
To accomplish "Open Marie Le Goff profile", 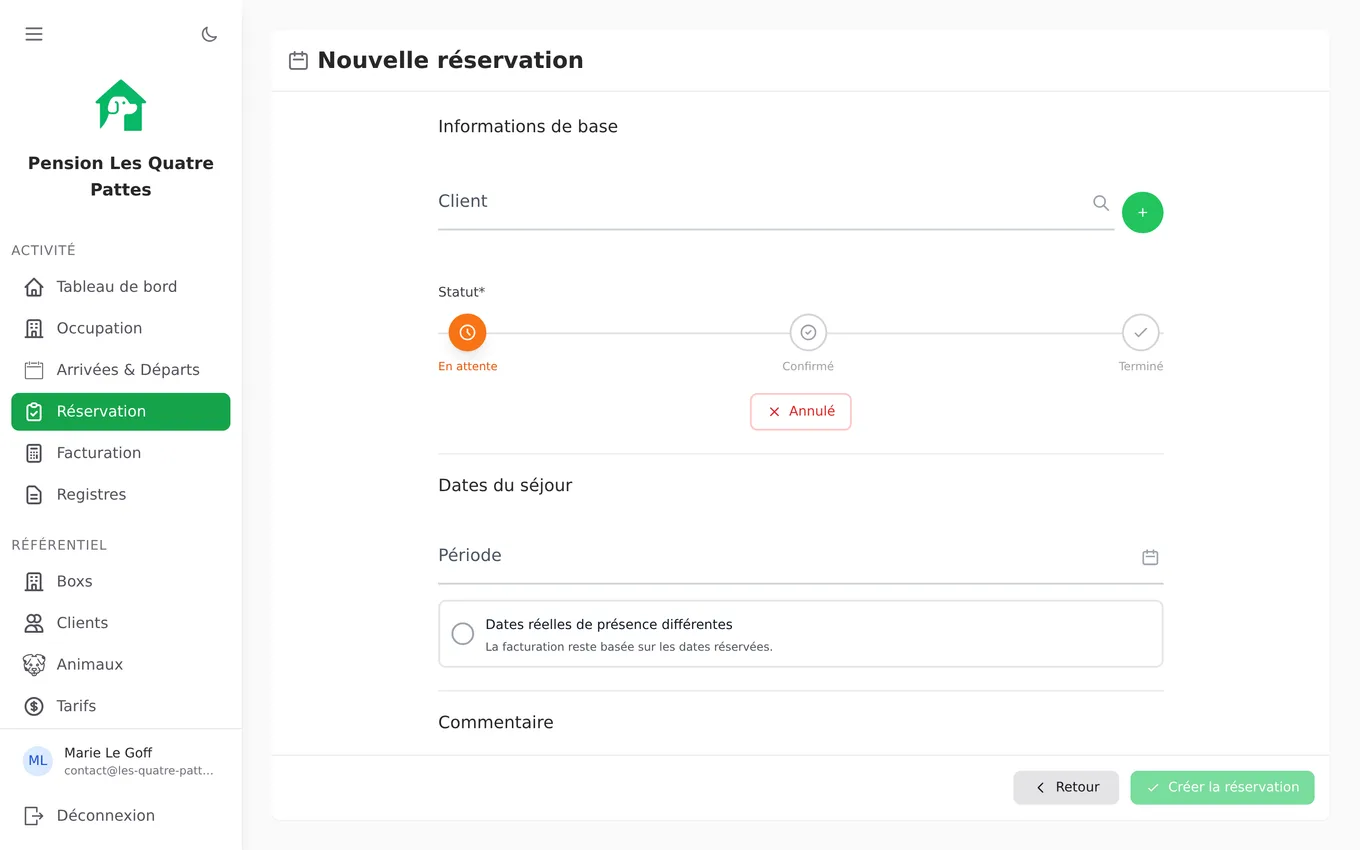I will pyautogui.click(x=121, y=761).
